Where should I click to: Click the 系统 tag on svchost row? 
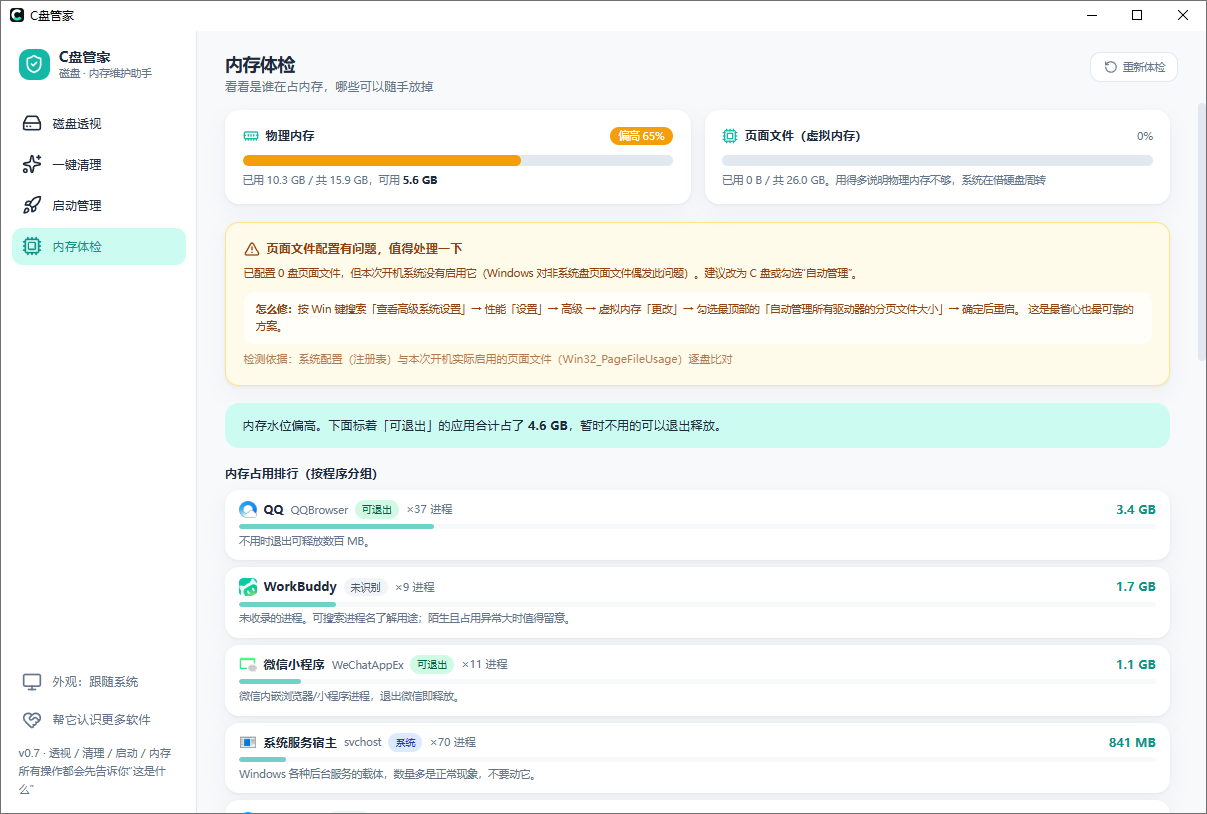[405, 742]
